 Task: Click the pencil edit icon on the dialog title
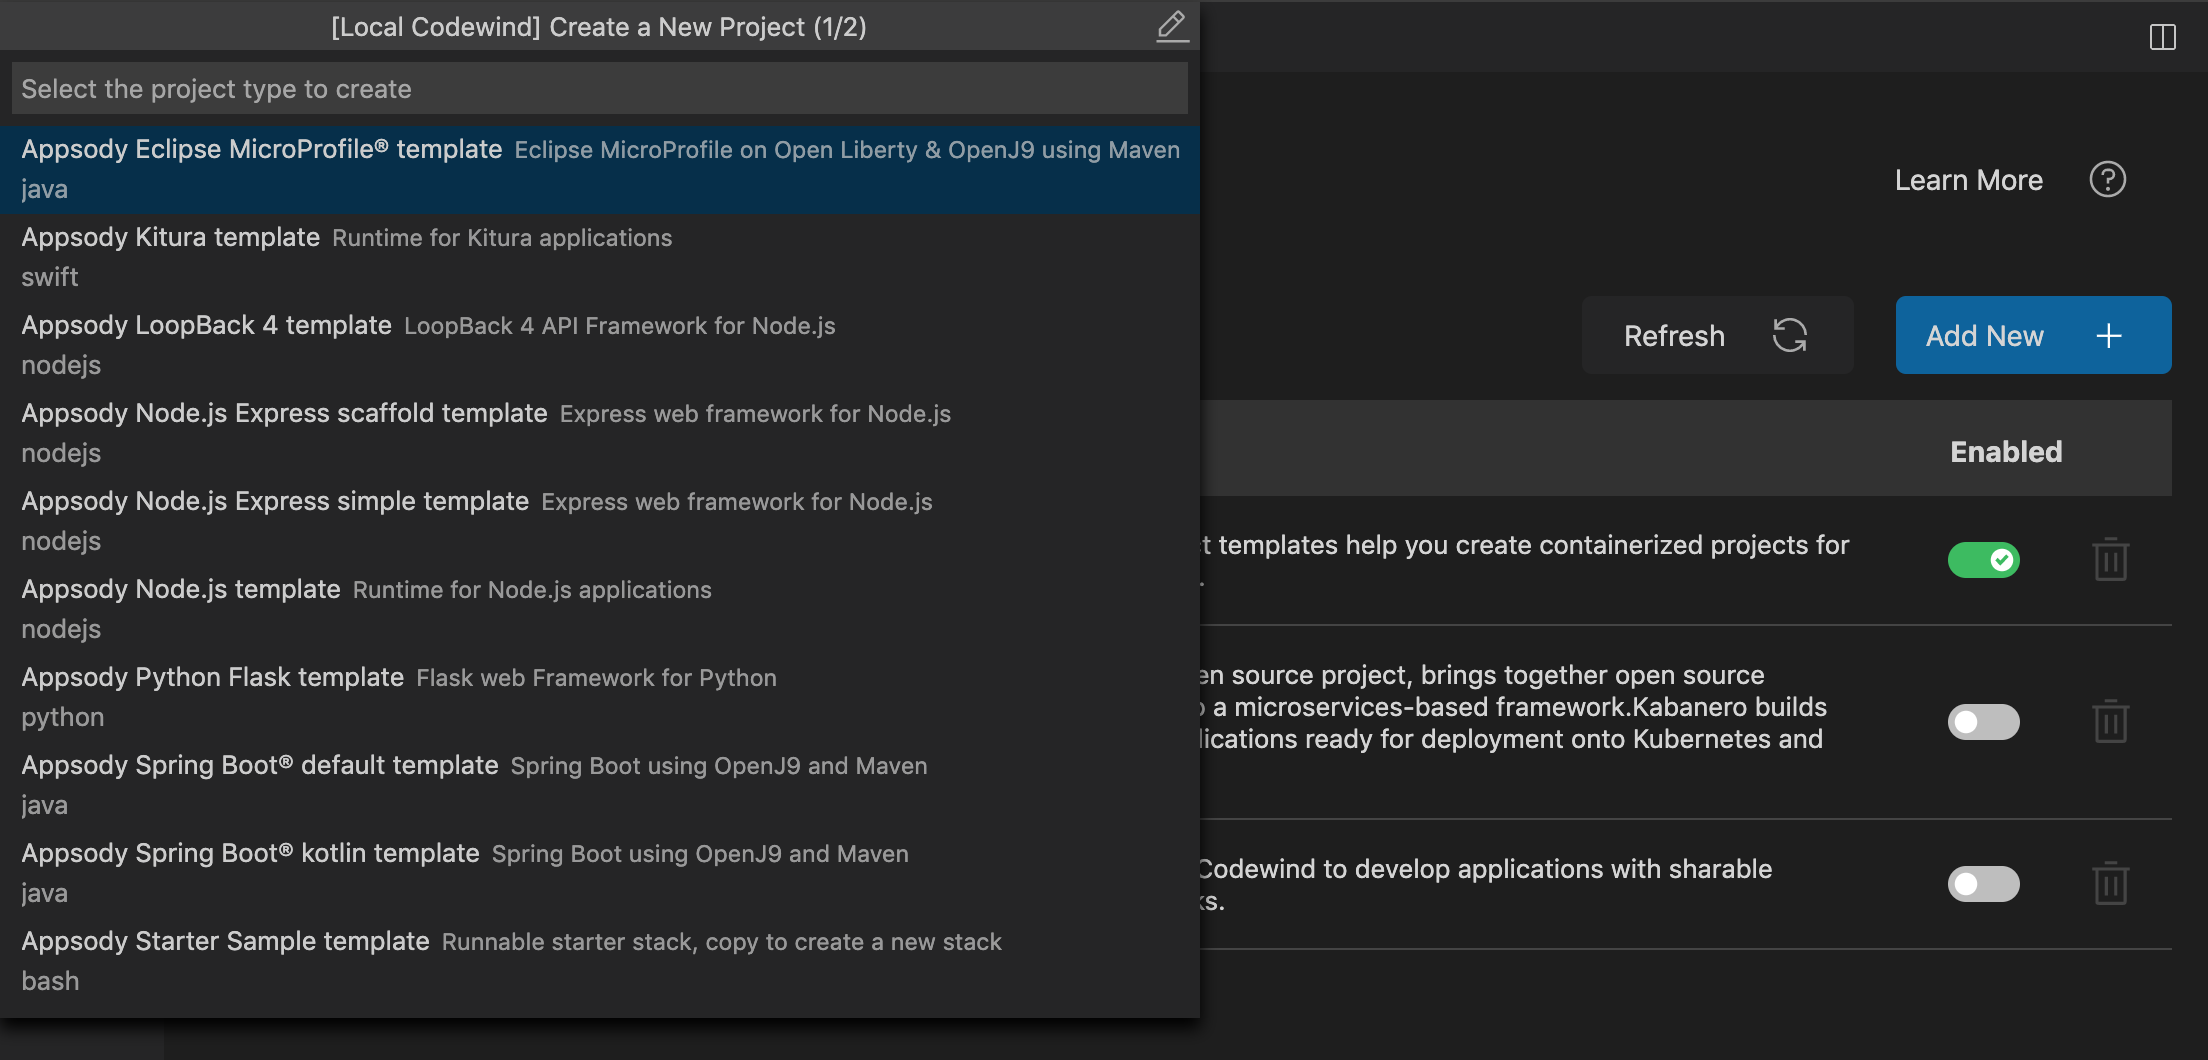1171,27
